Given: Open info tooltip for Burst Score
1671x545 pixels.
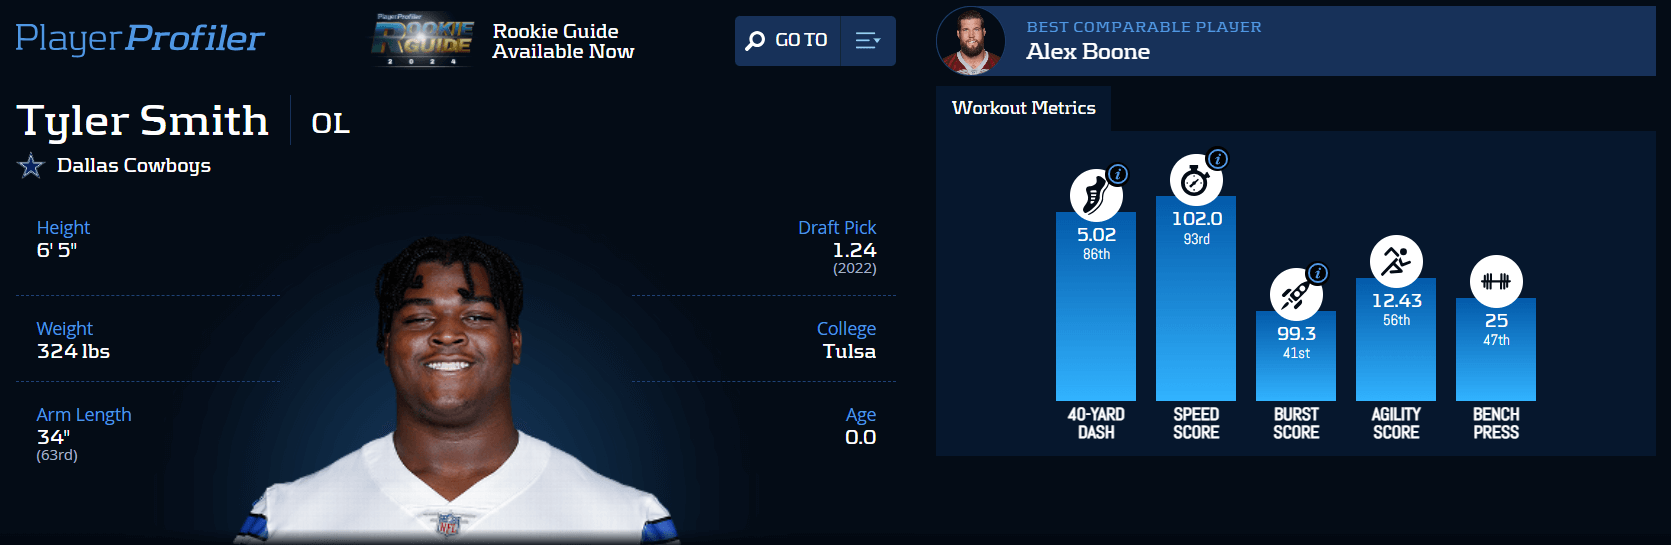Looking at the screenshot, I should pyautogui.click(x=1318, y=273).
